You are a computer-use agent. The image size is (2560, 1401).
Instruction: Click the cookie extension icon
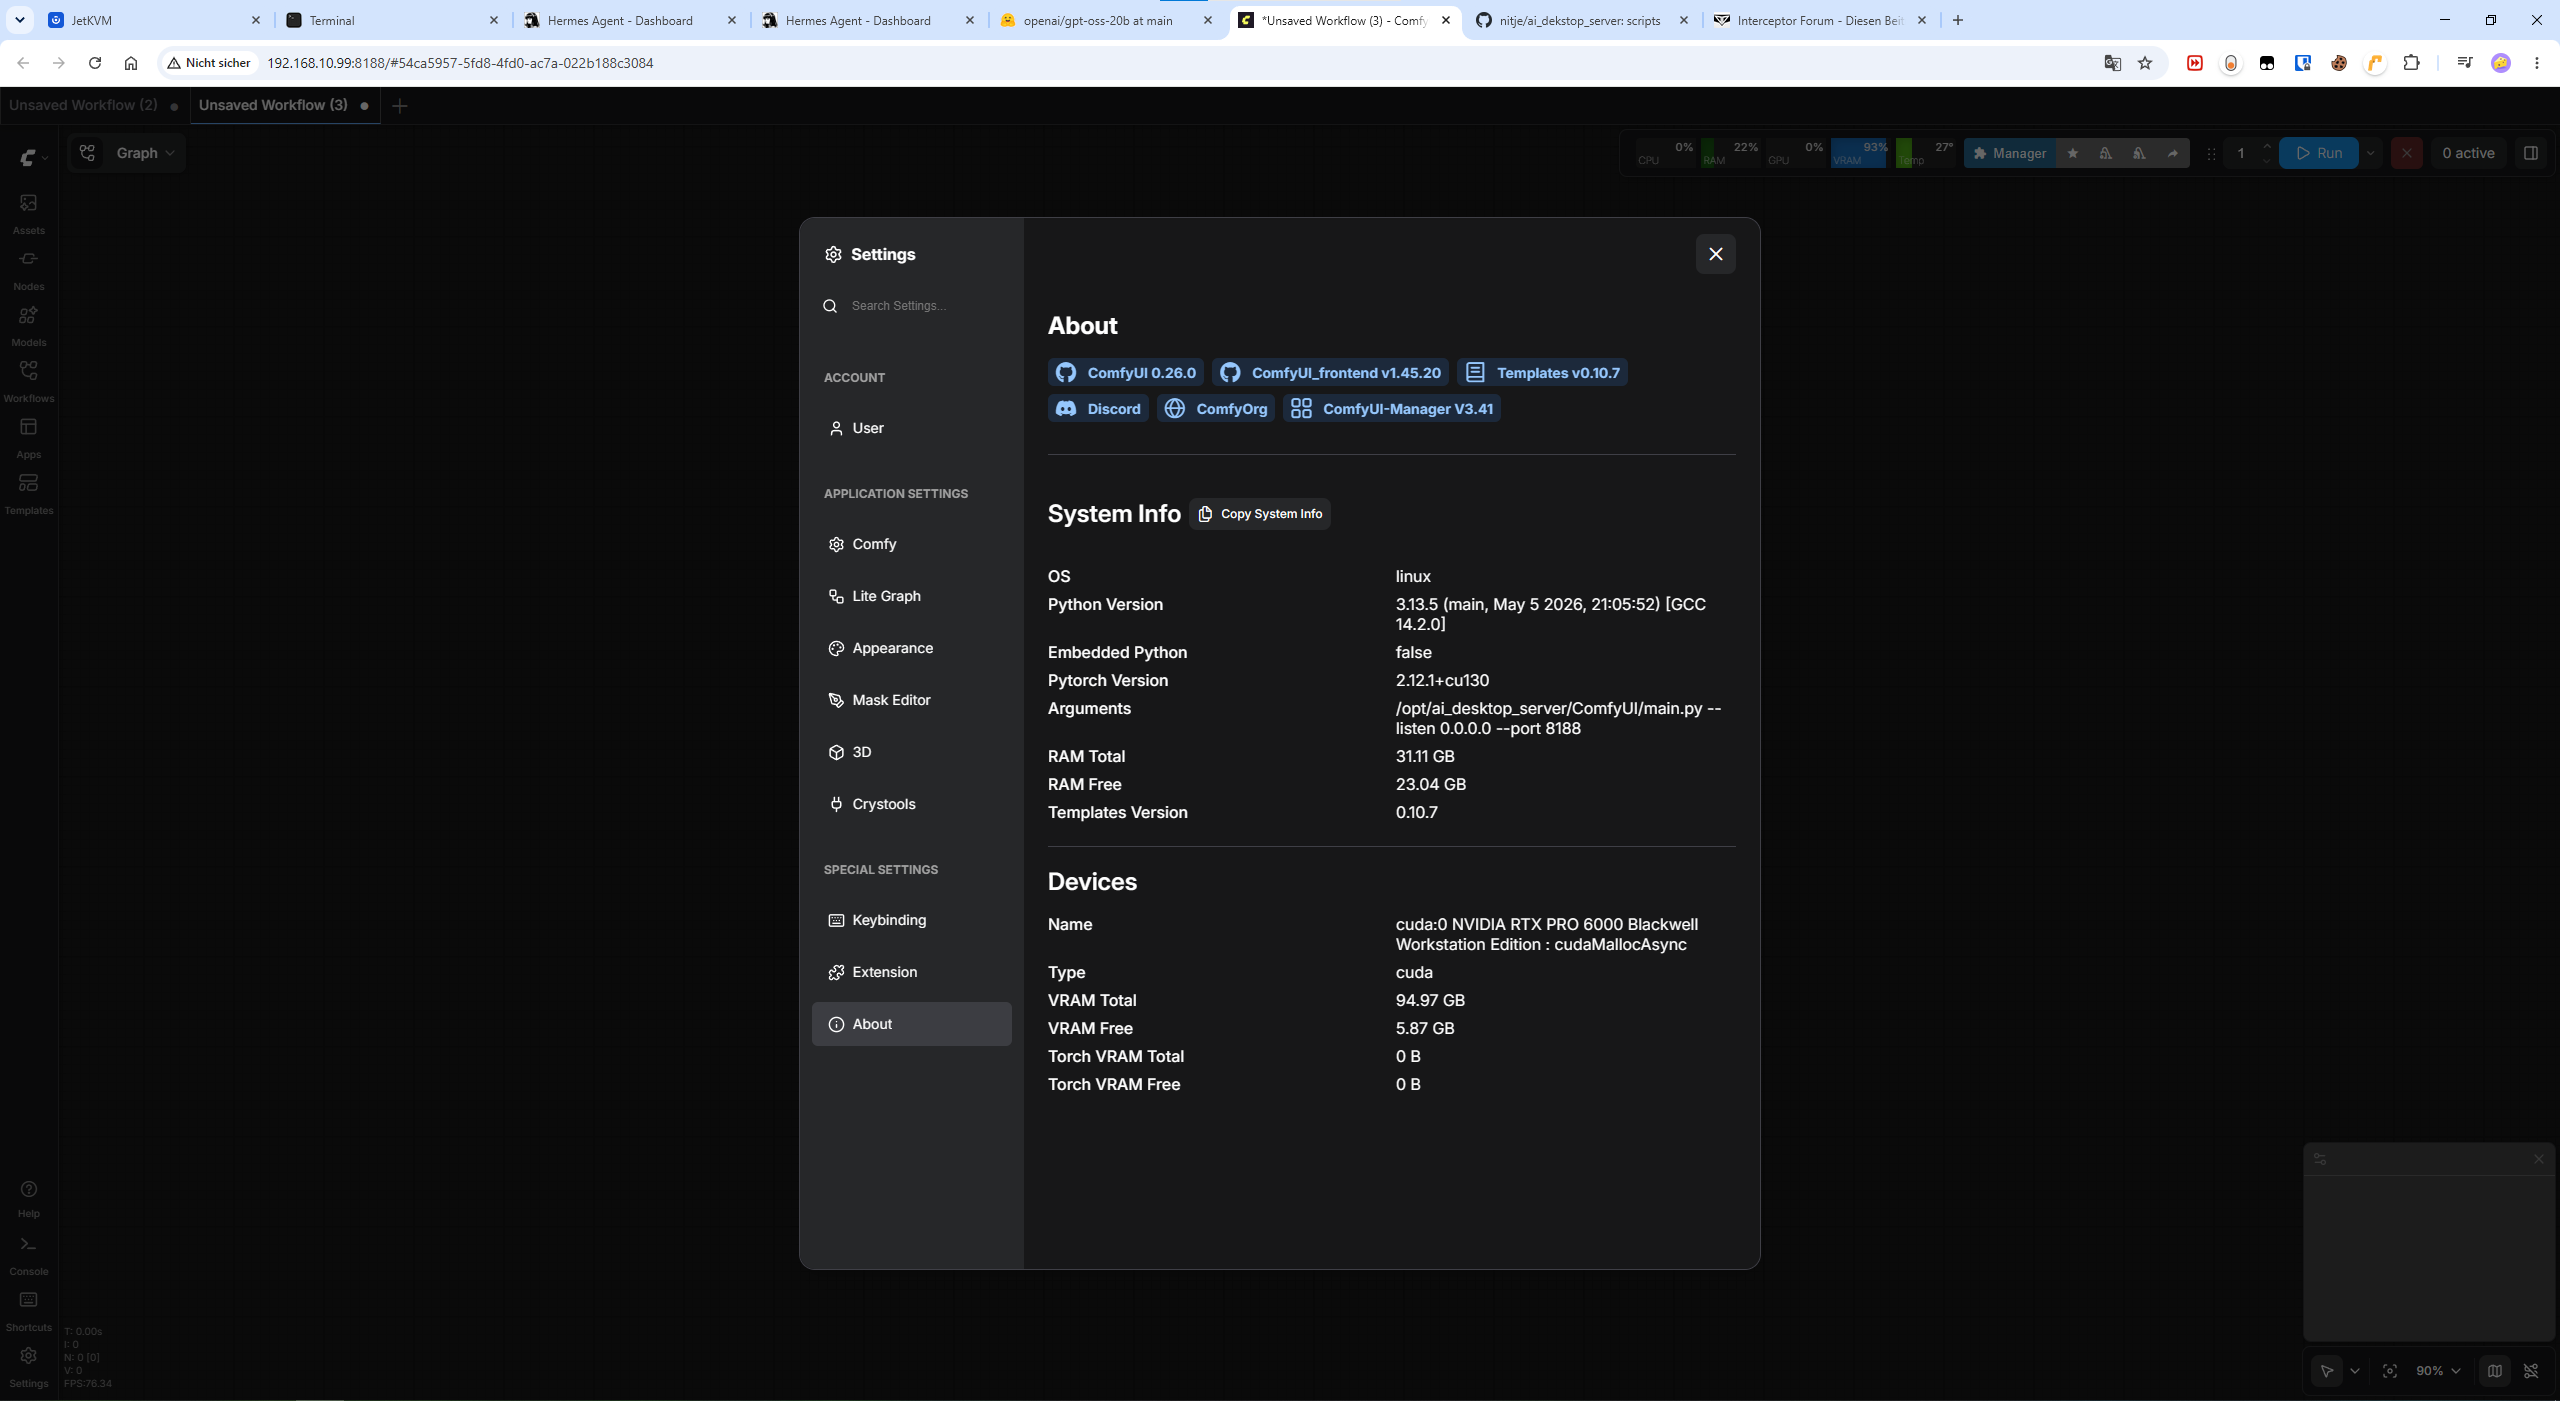pos(2339,63)
